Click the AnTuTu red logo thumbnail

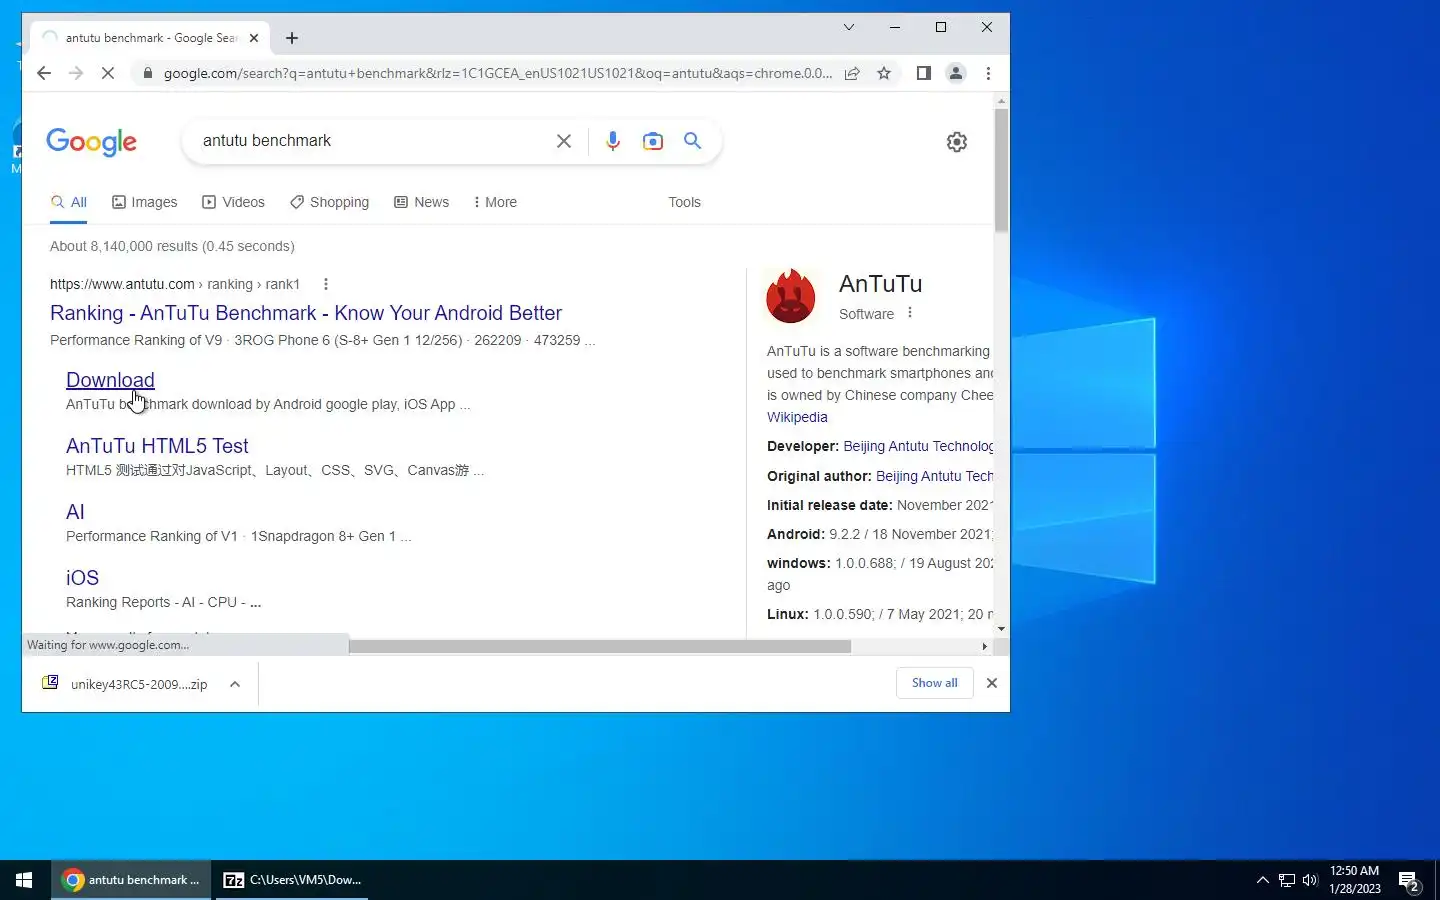tap(791, 296)
